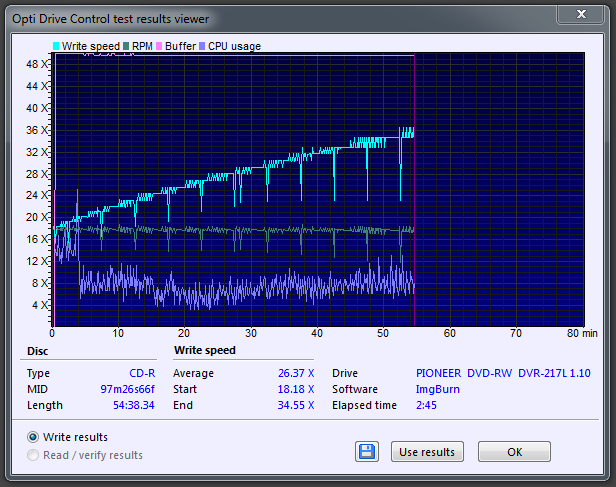Click the End speed value 34.55 X
This screenshot has height=487, width=616.
coord(296,405)
